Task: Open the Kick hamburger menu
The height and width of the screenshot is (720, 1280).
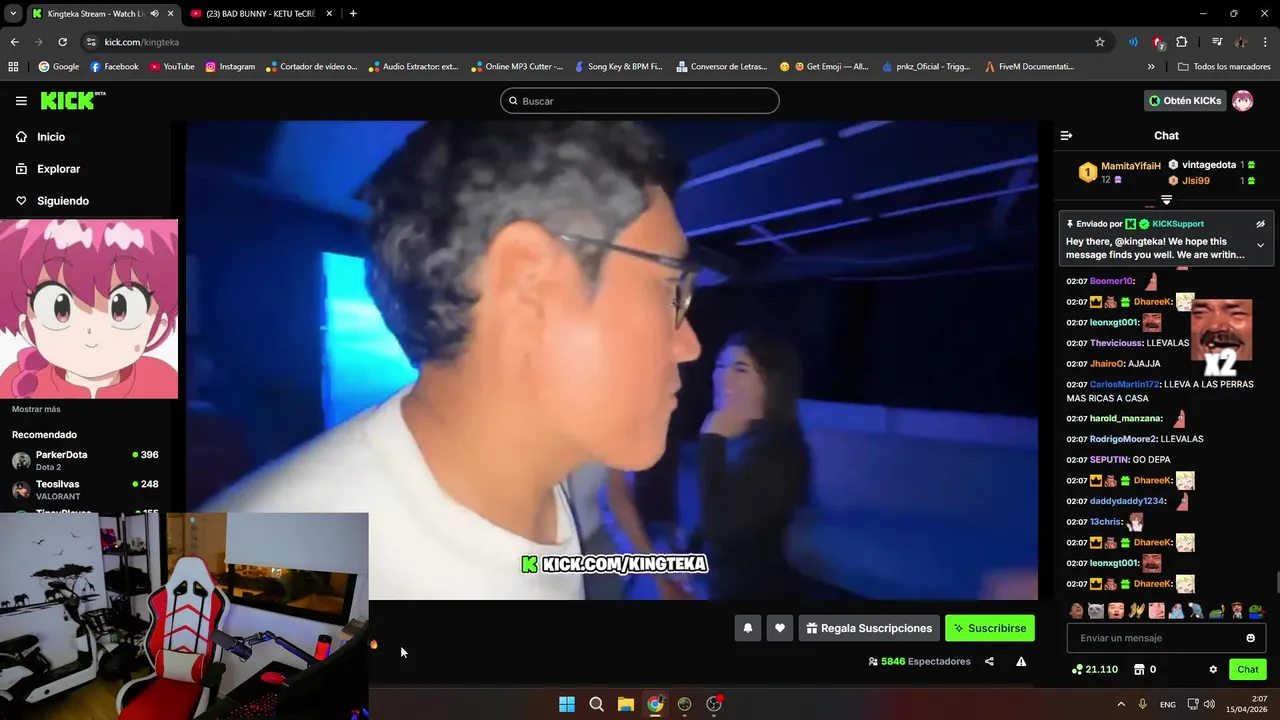Action: [21, 101]
